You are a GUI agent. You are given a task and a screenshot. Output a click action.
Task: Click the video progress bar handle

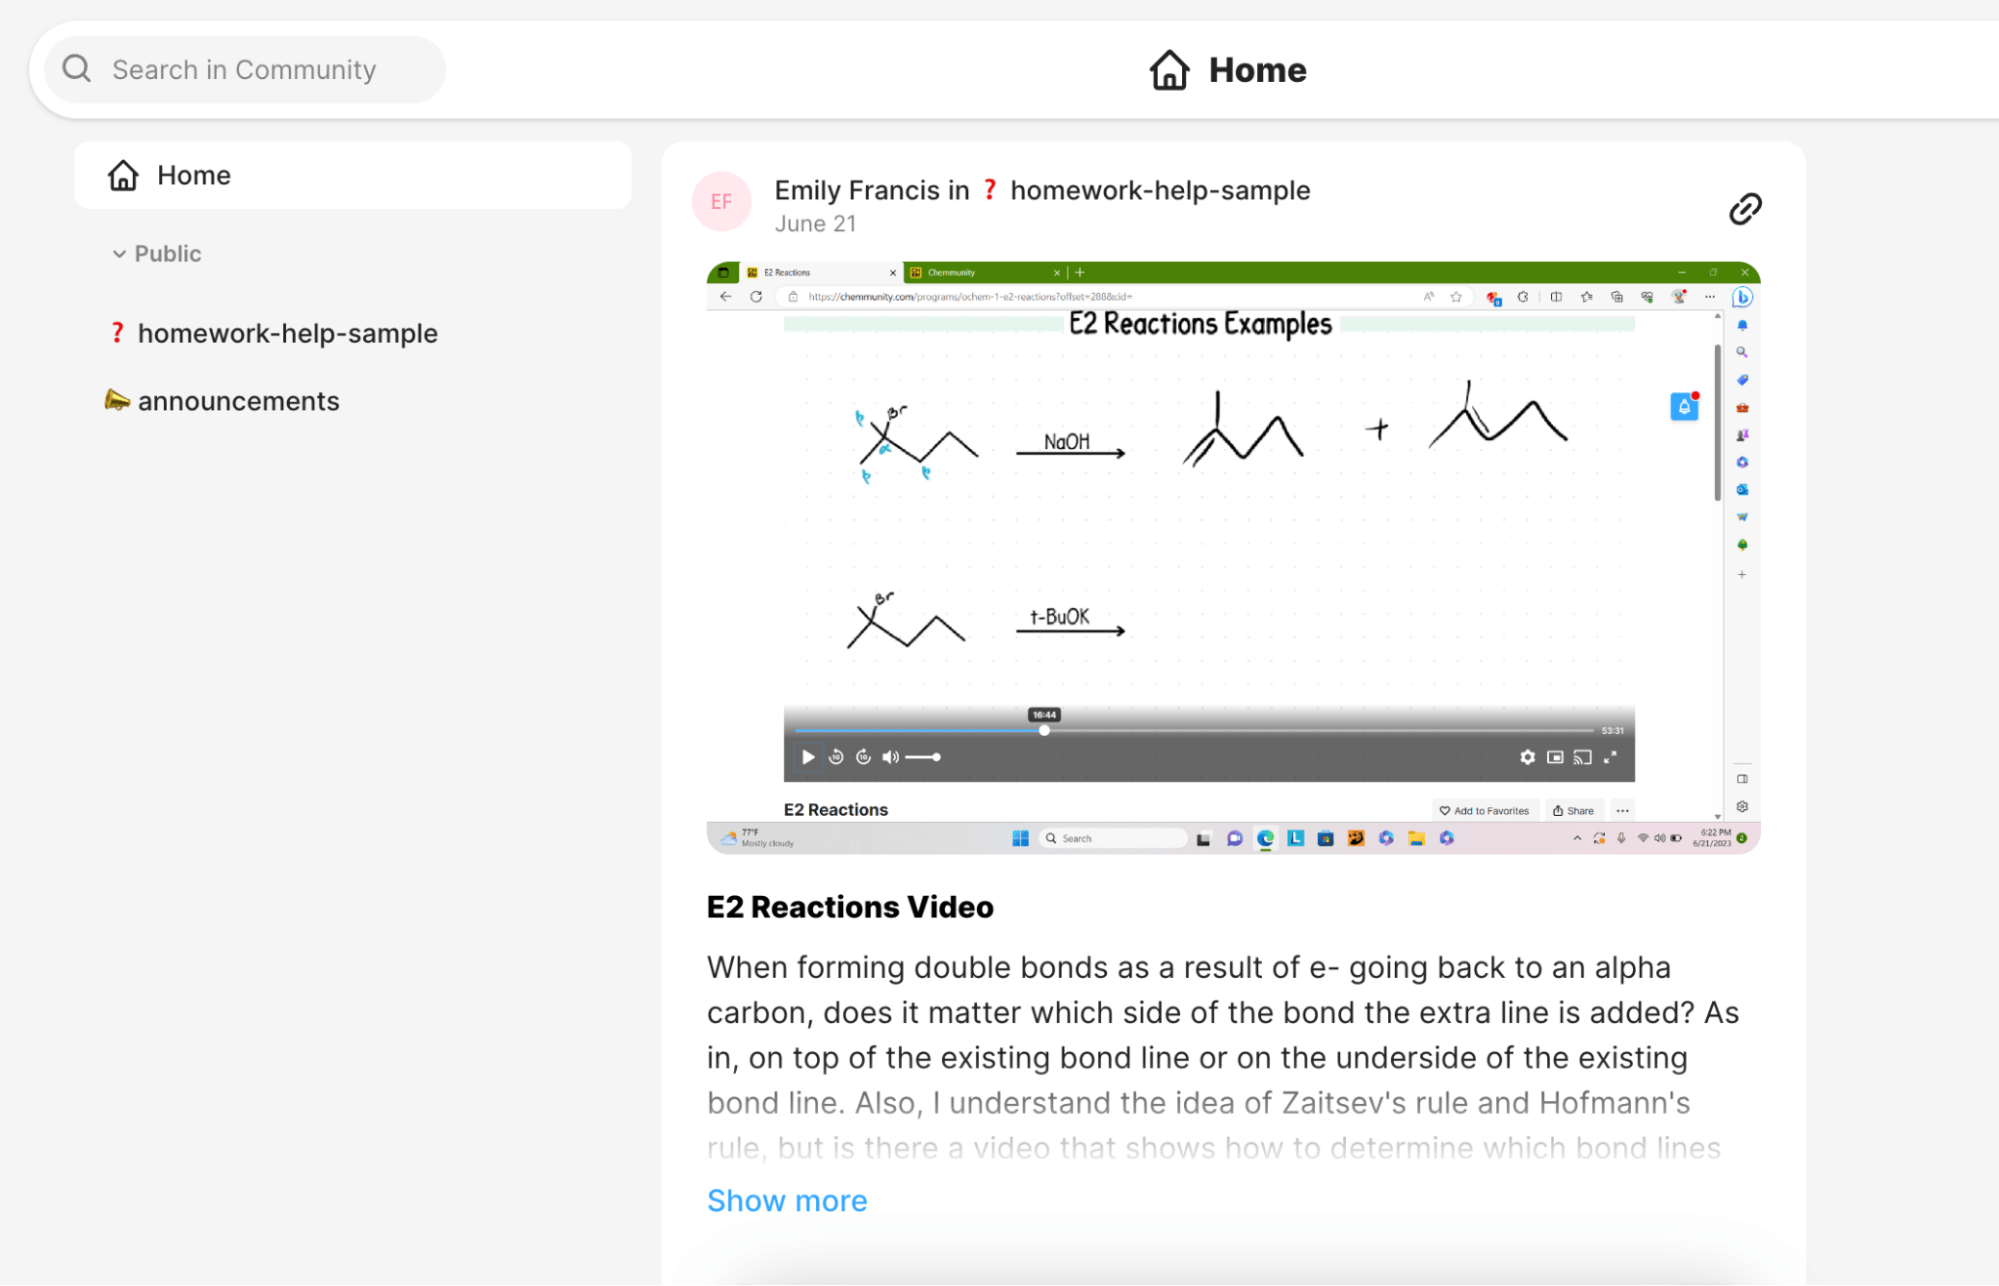pyautogui.click(x=1044, y=730)
